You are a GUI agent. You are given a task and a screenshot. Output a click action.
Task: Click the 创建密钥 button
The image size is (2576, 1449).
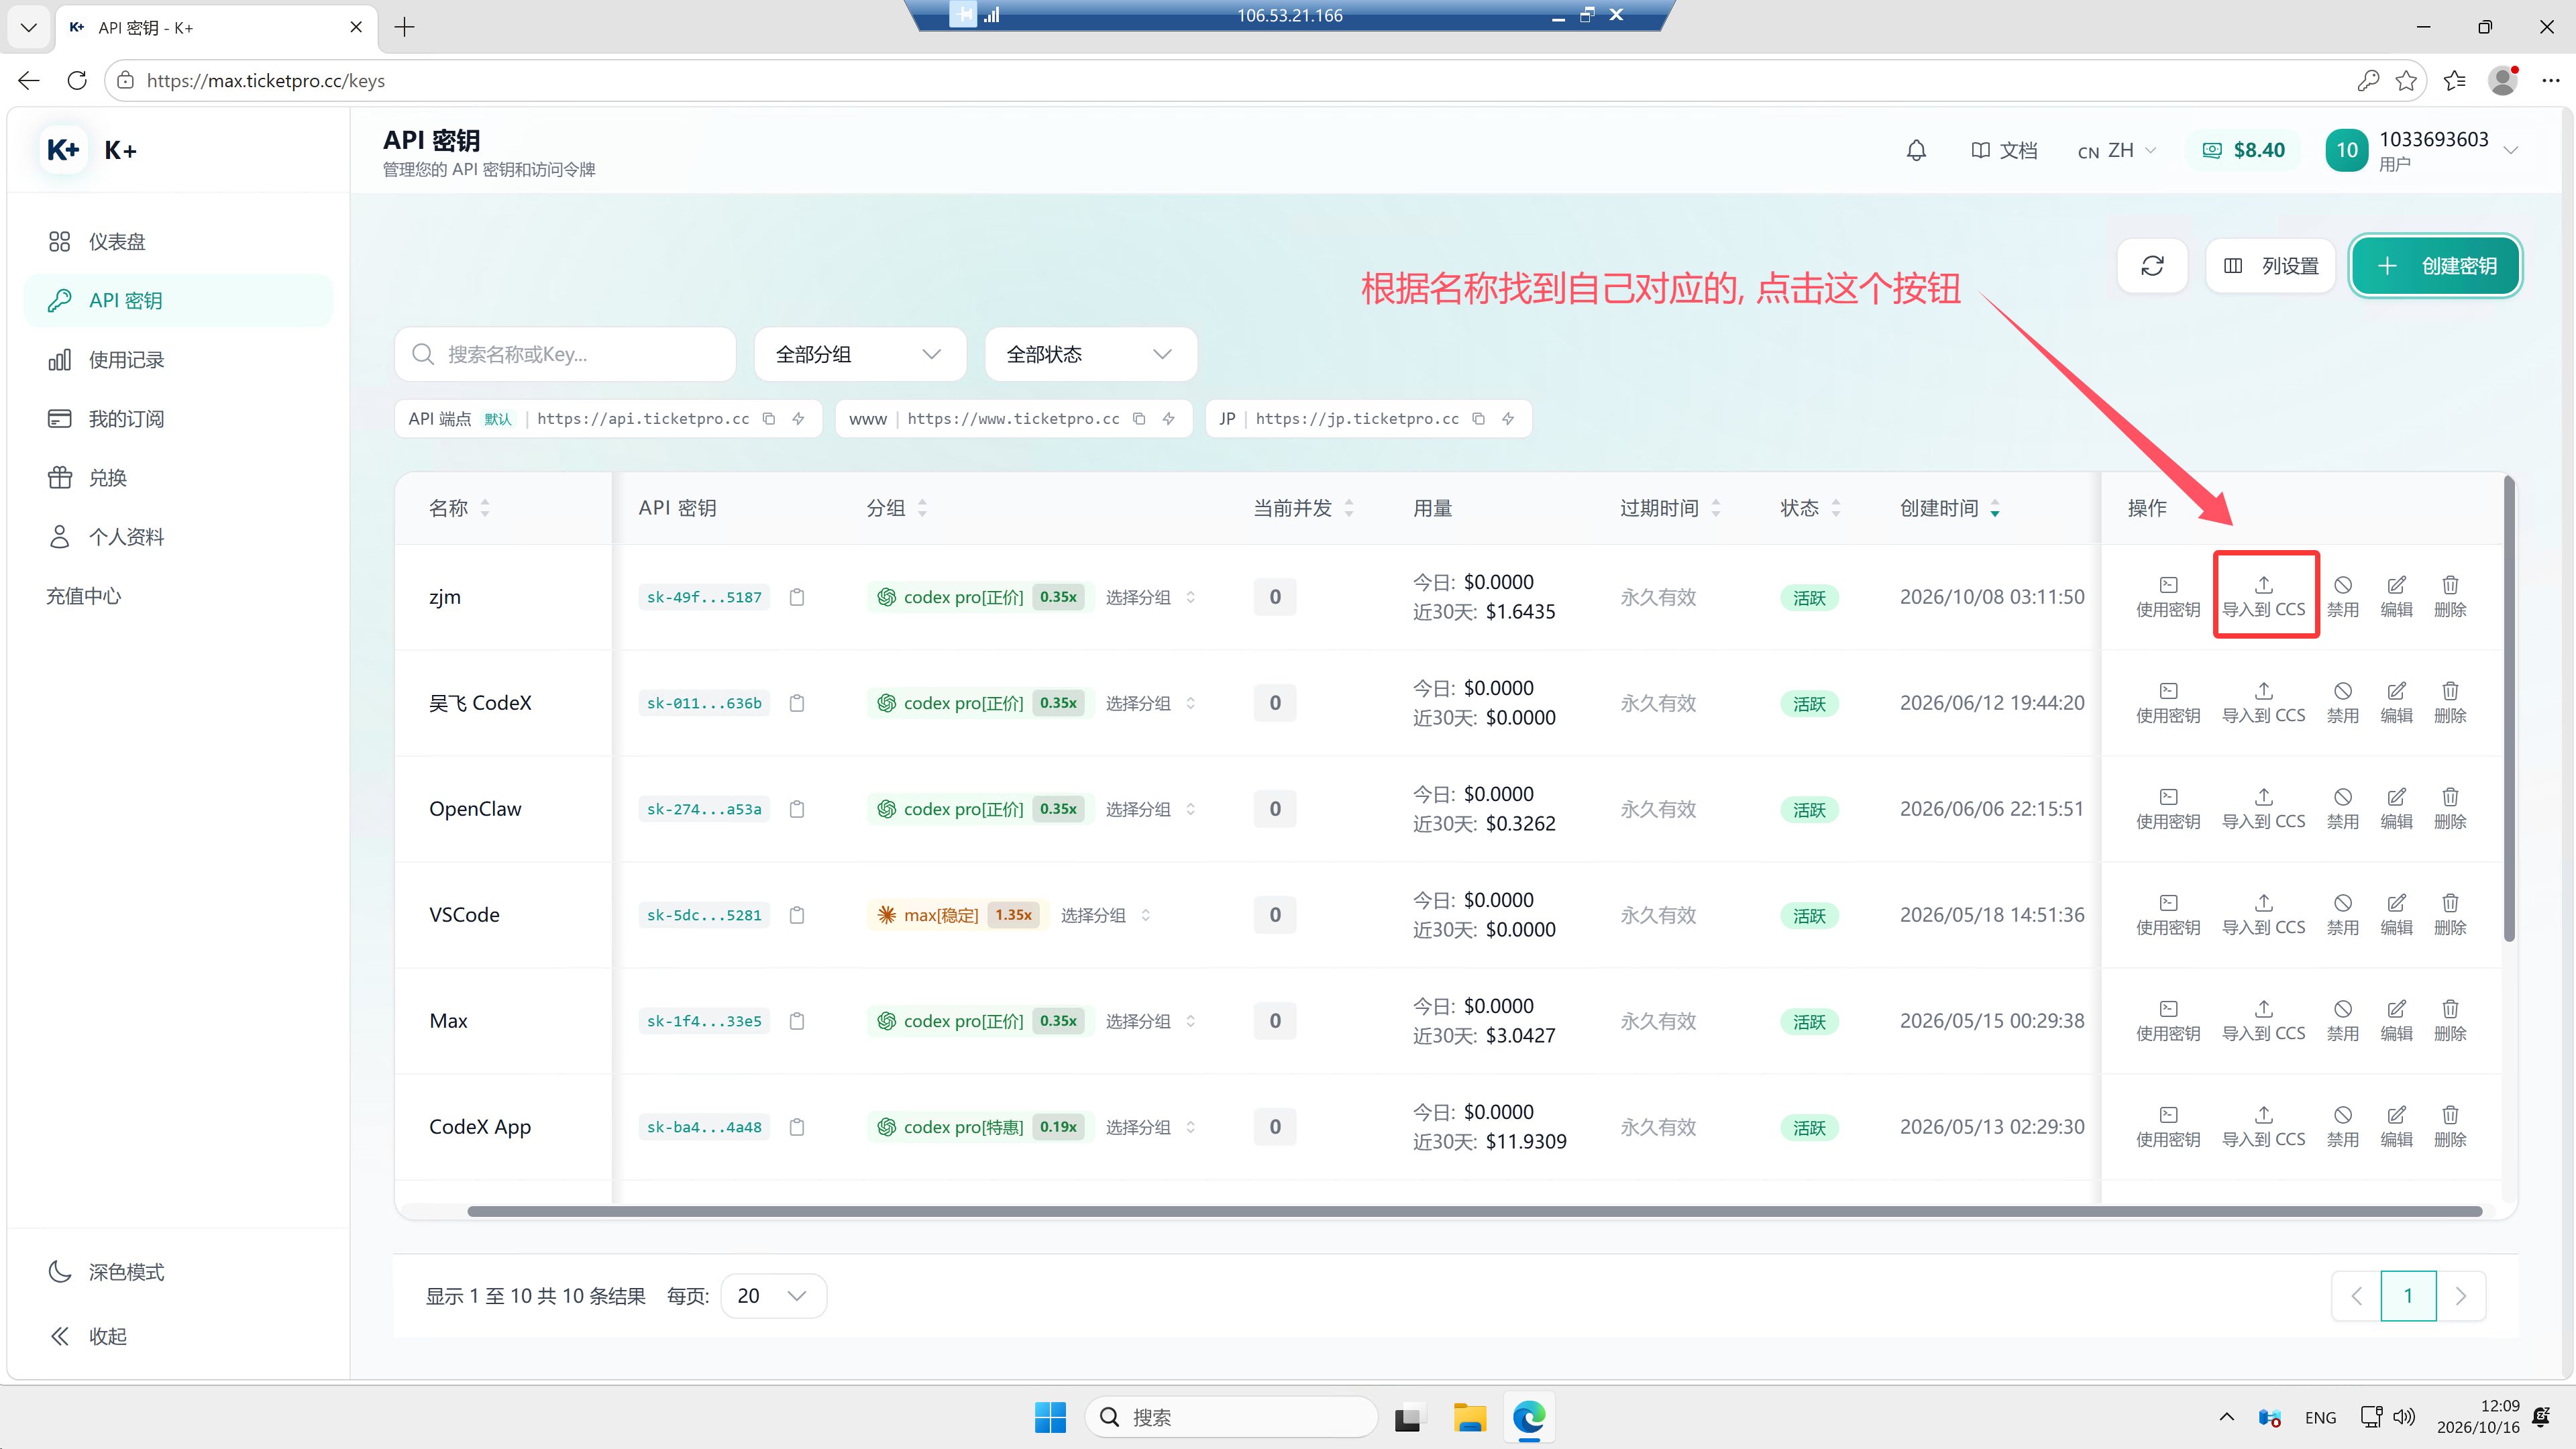point(2435,266)
